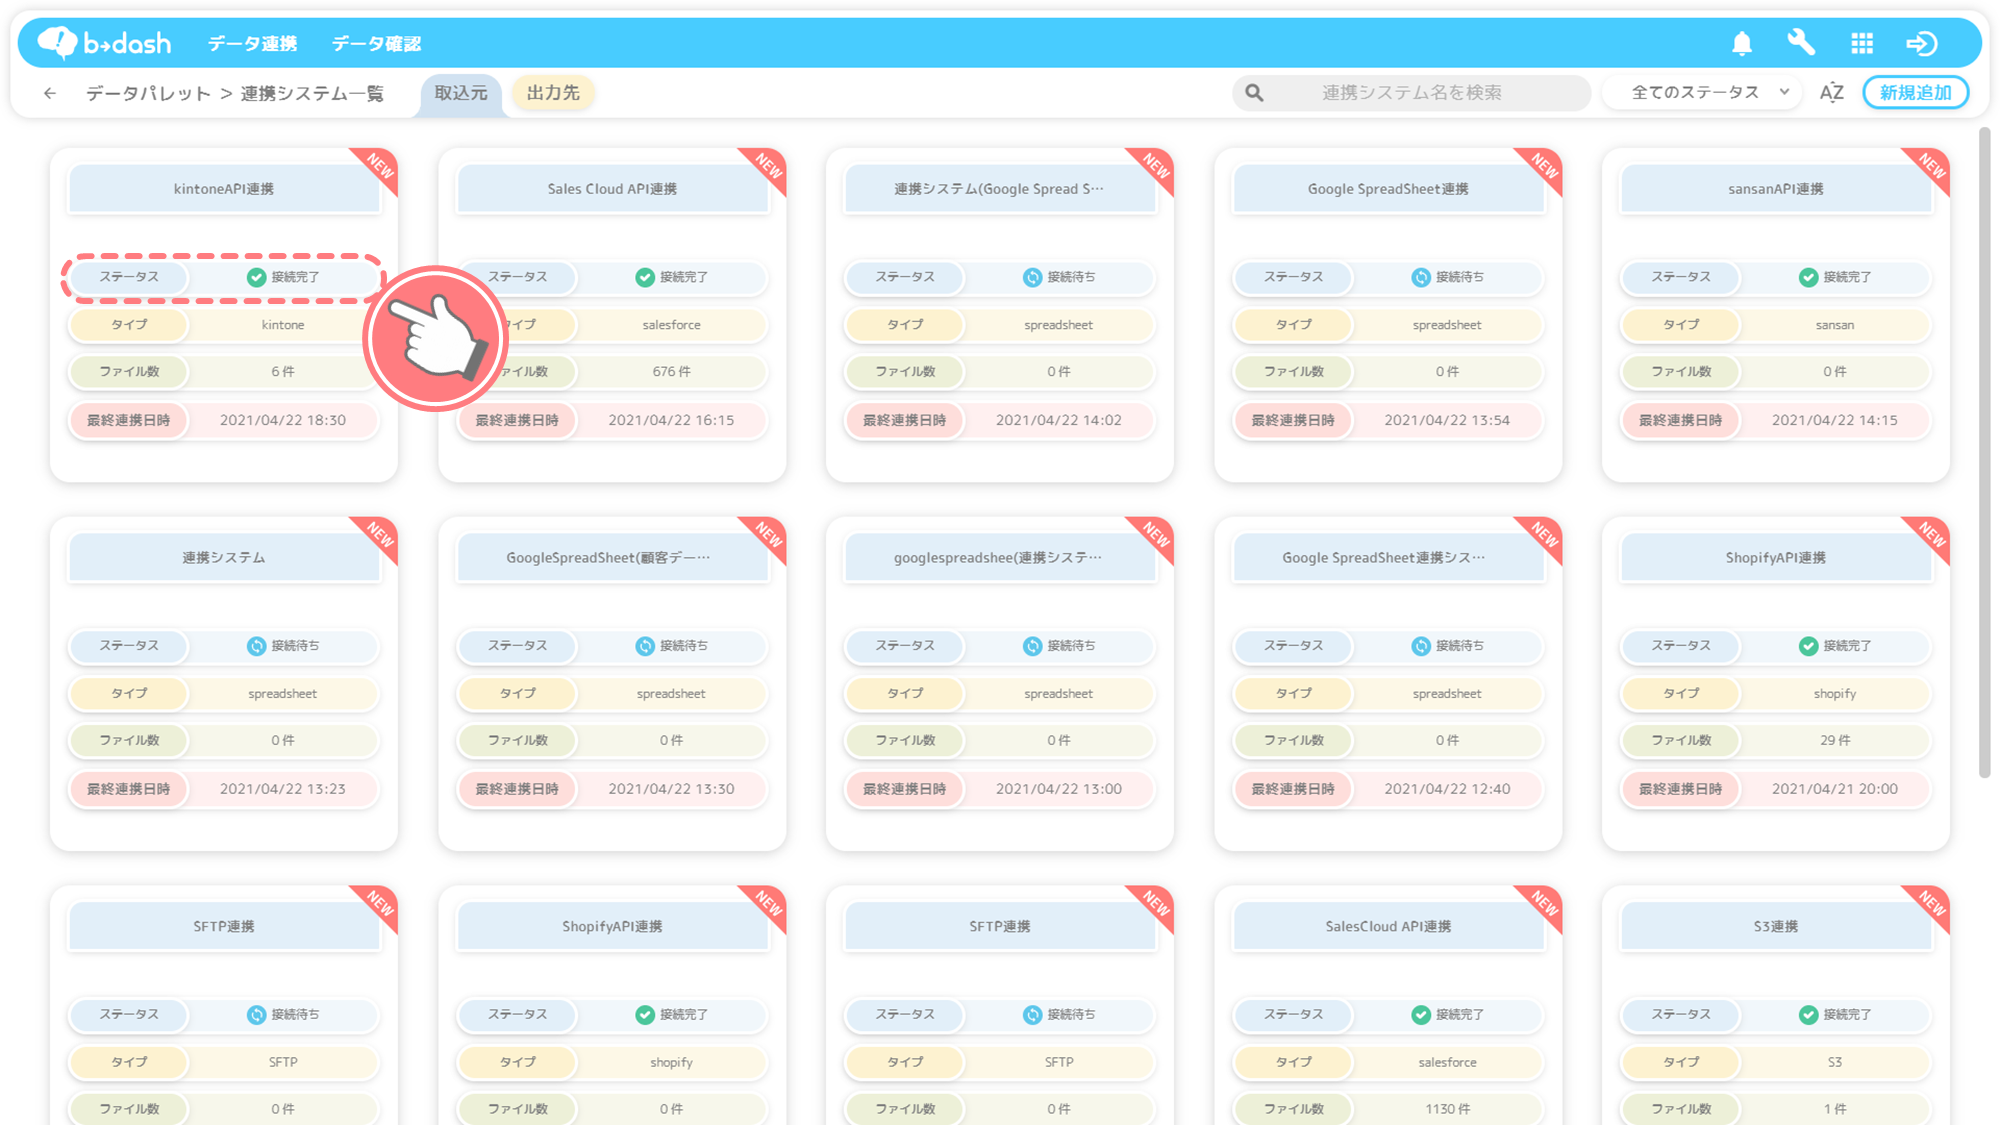
Task: Click waiting icon on Google SpreadSheet連携 card
Action: click(x=1421, y=277)
